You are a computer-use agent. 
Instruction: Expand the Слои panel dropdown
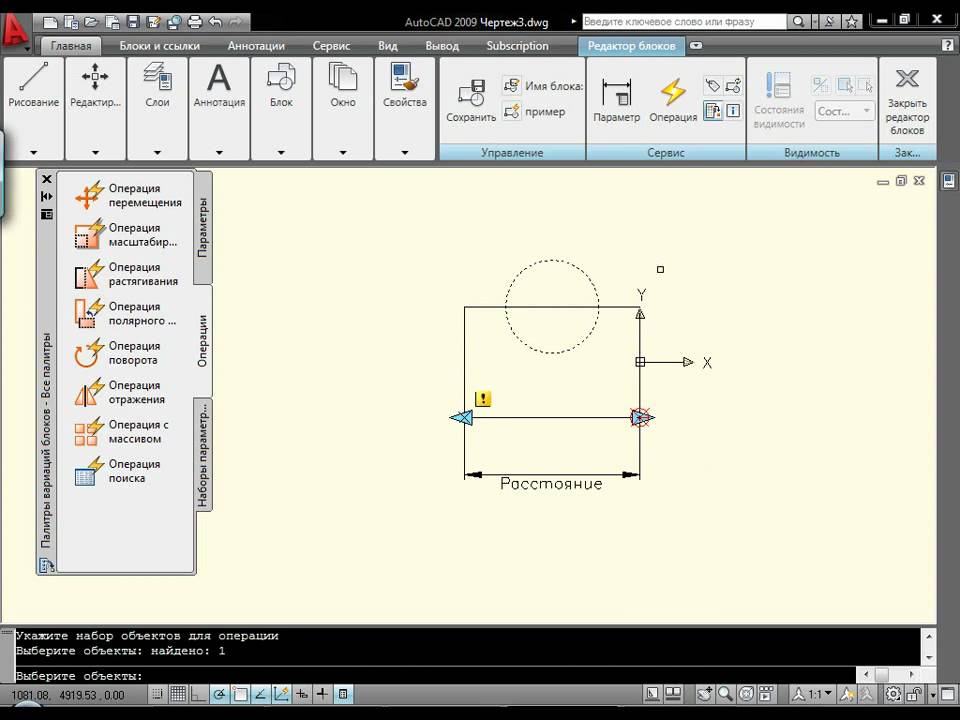click(x=157, y=153)
